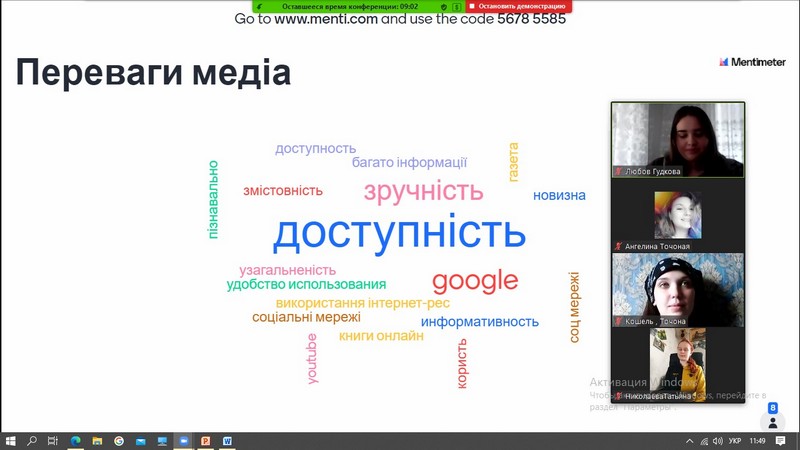Open the clock showing 11:49
This screenshot has width=800, height=450.
point(757,441)
